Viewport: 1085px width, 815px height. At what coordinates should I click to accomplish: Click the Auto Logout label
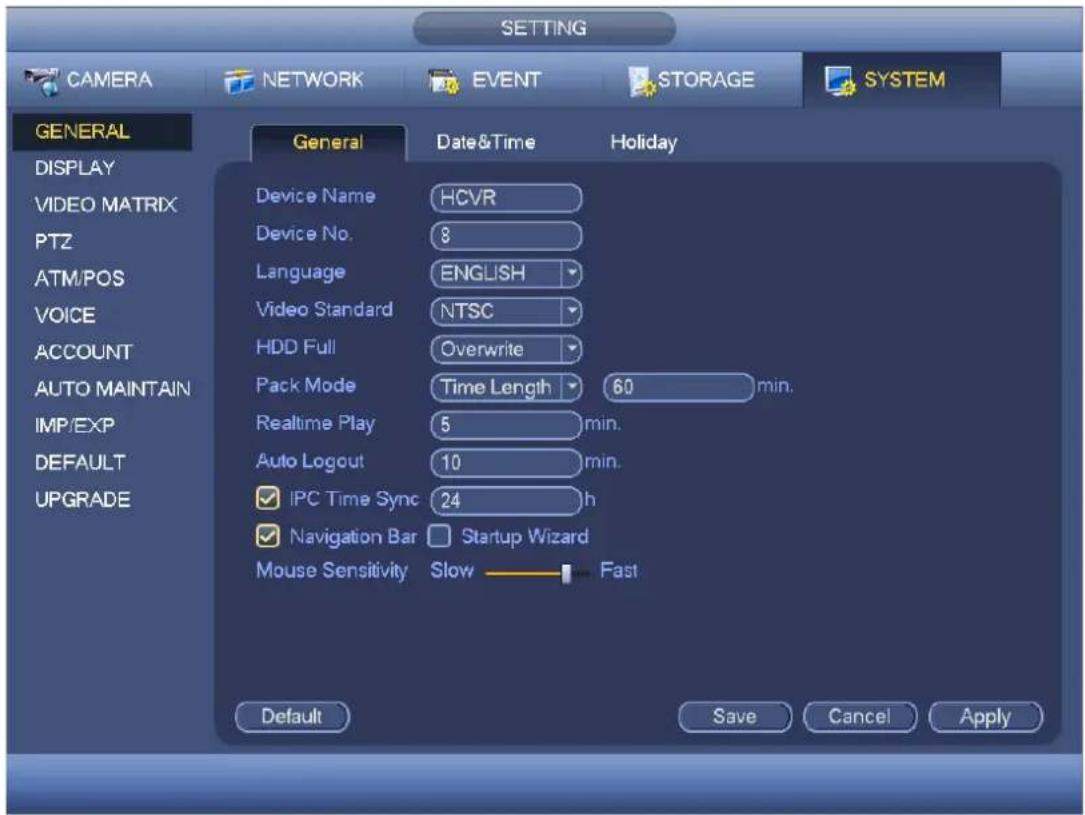coord(309,461)
